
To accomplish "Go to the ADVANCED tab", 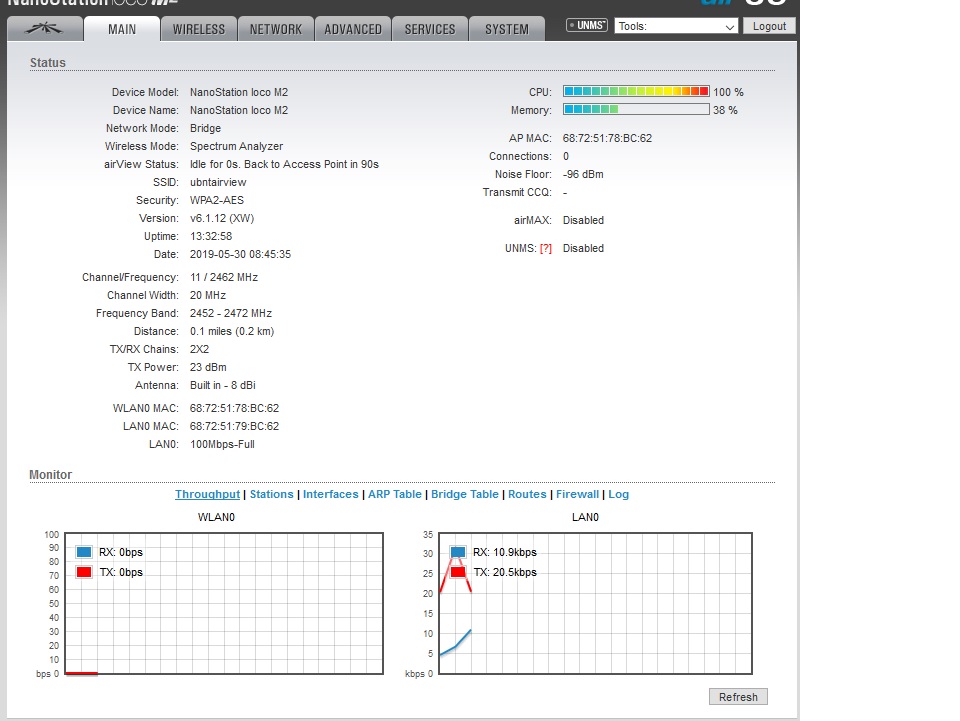I will (x=353, y=29).
